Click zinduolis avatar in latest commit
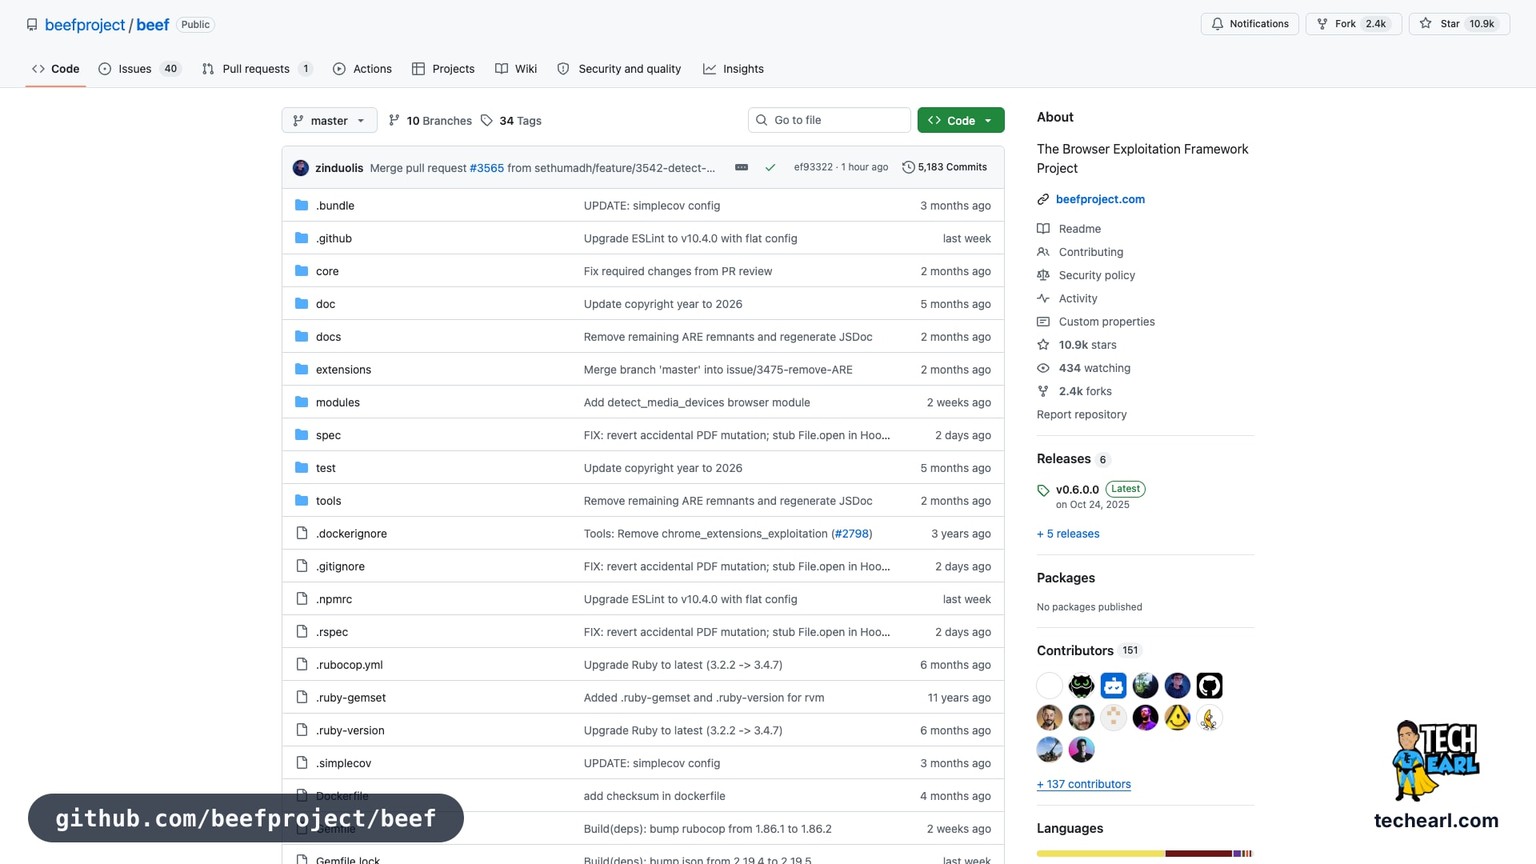 [301, 167]
